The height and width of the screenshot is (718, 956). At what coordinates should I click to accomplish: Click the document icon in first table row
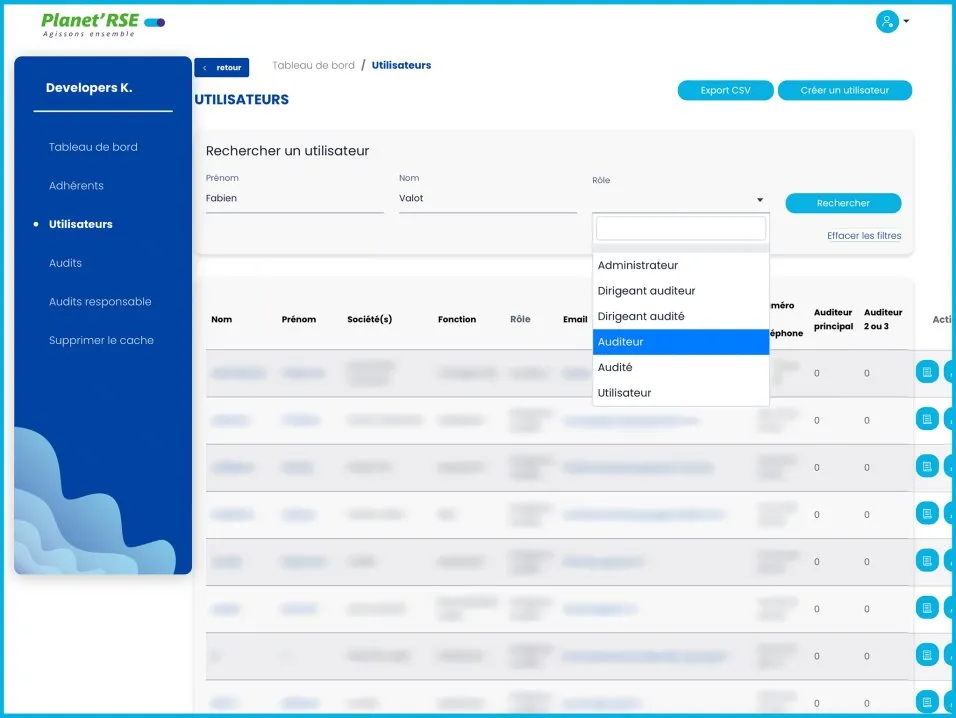(927, 372)
